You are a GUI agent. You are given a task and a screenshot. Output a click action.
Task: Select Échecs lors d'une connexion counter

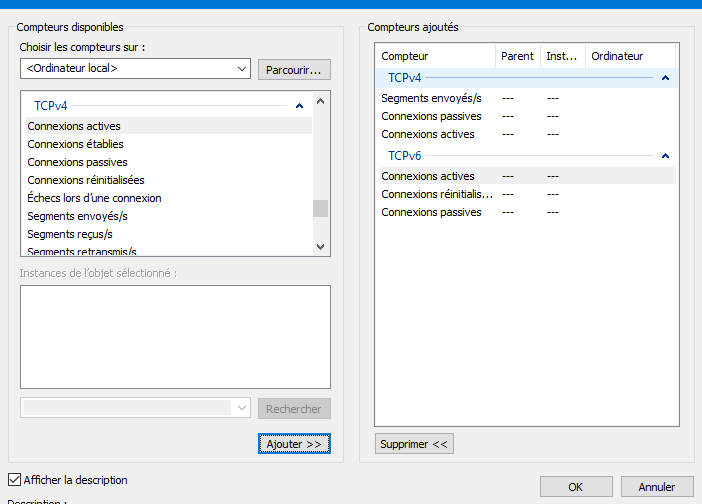click(x=94, y=198)
